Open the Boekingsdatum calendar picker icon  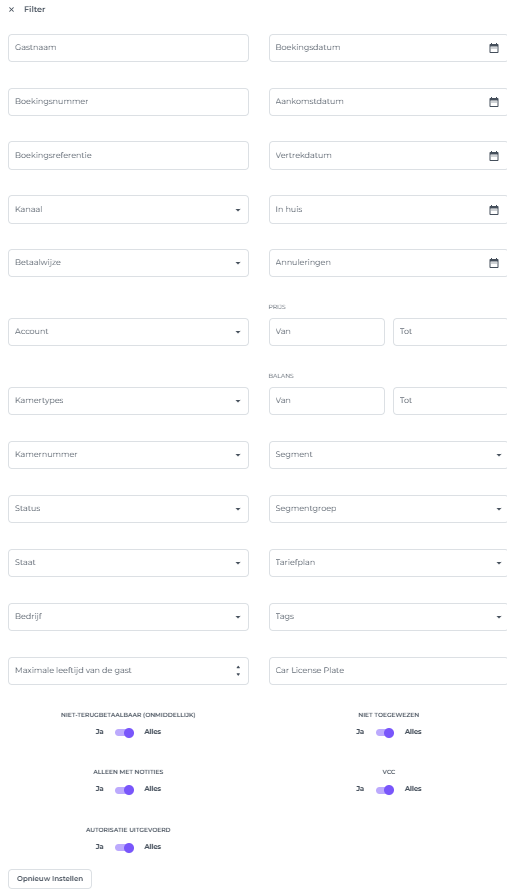494,48
